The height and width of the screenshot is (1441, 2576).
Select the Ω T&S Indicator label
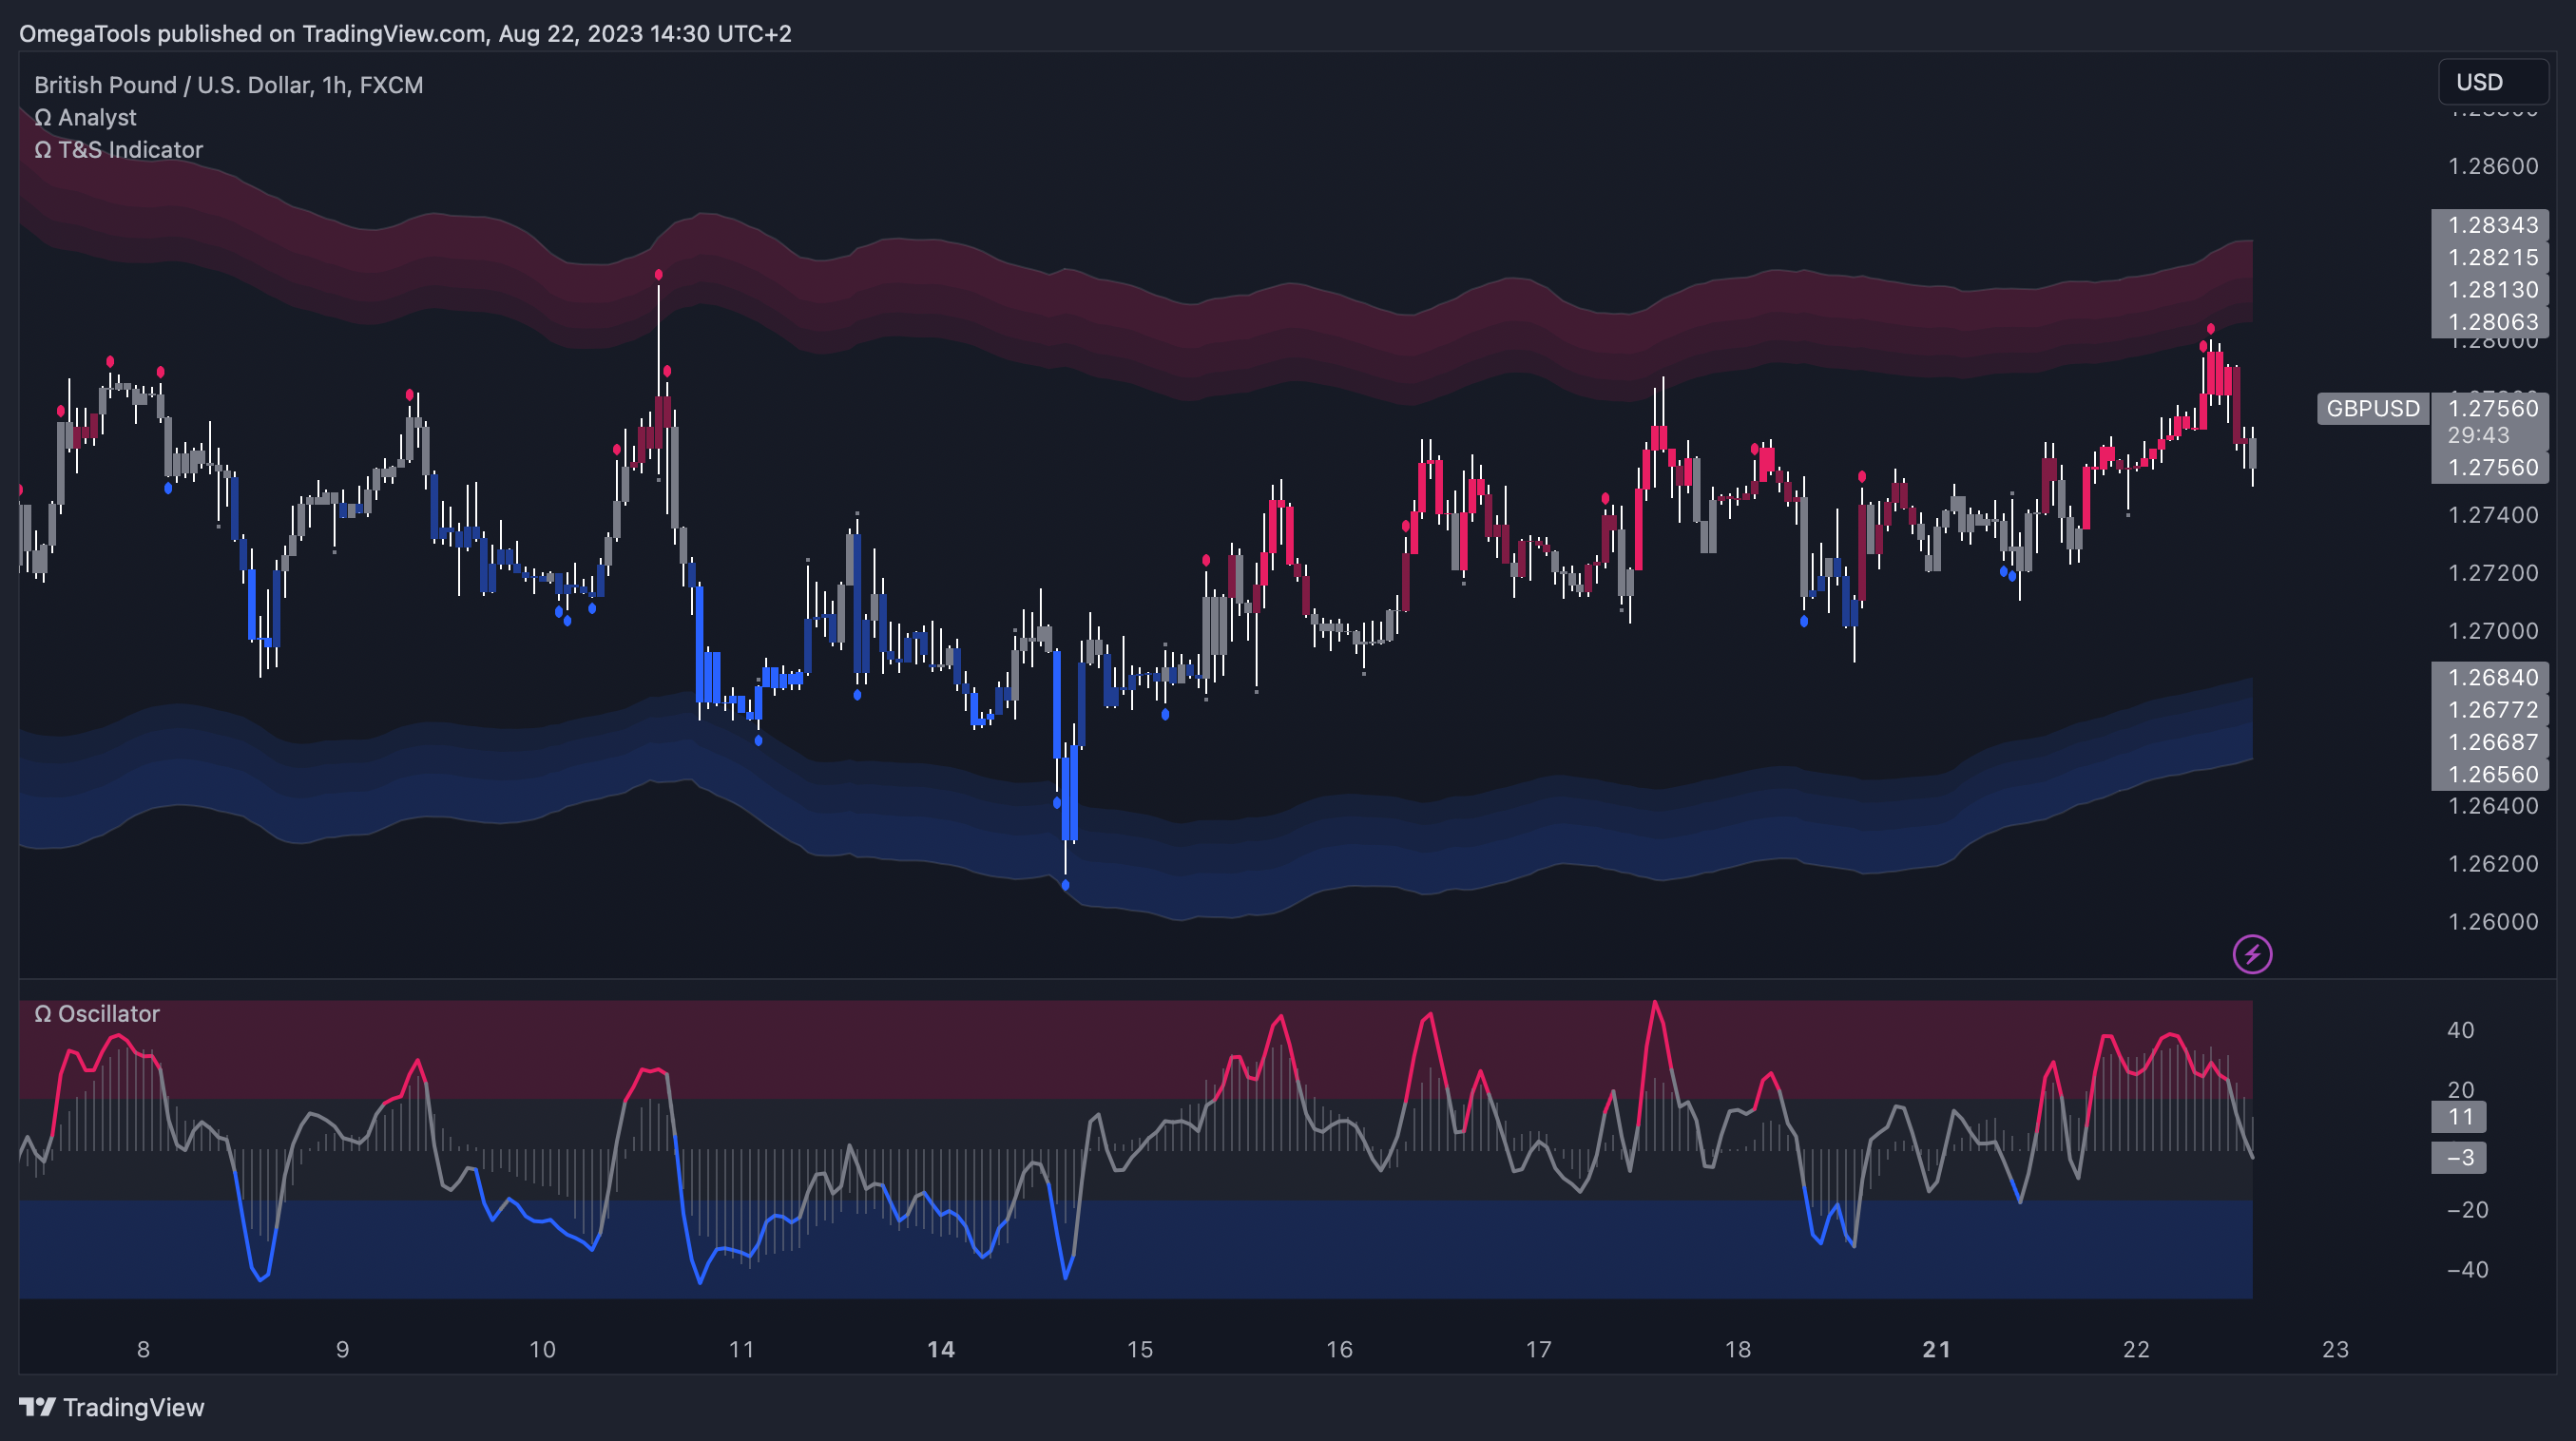118,150
